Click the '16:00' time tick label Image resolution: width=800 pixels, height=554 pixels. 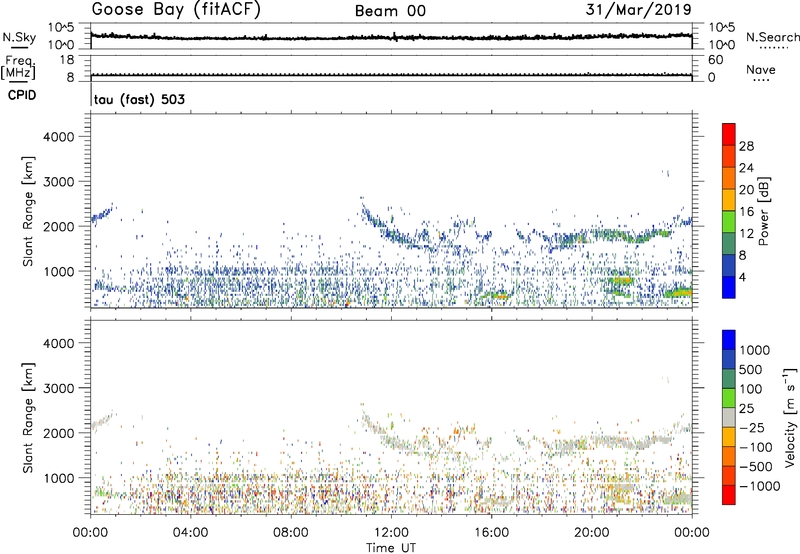(491, 533)
